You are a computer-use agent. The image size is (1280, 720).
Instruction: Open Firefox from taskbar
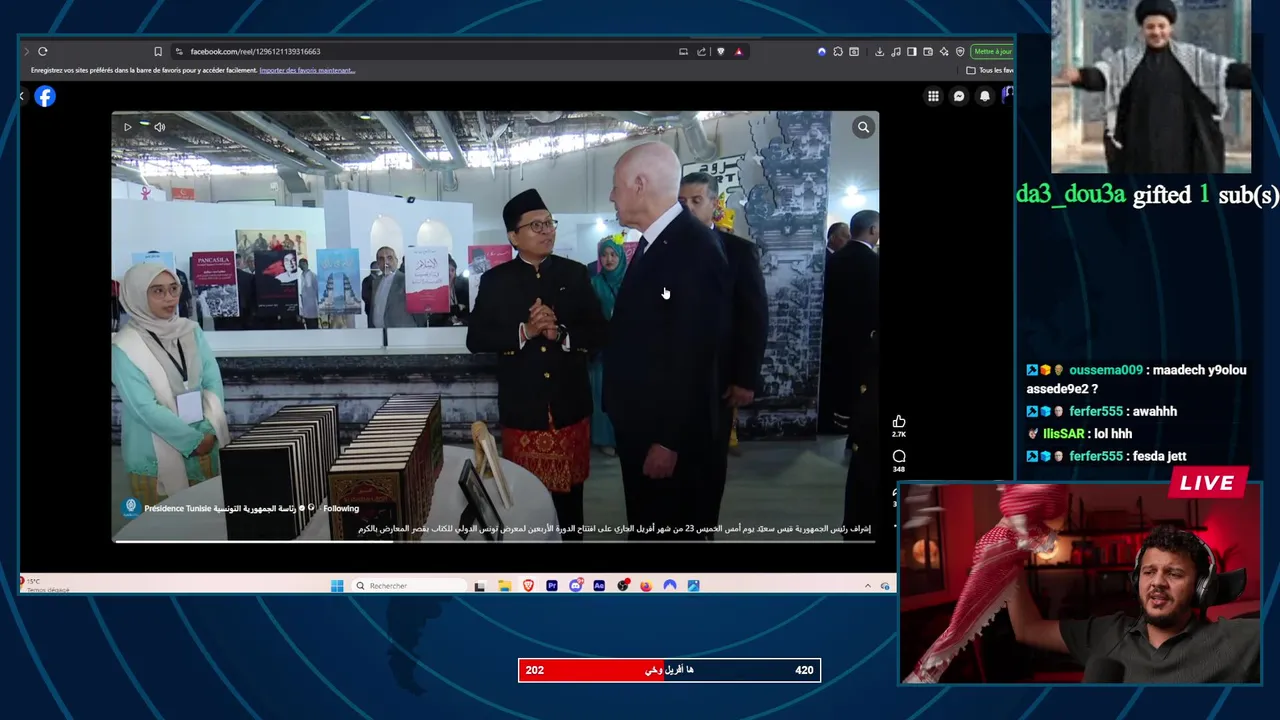(646, 586)
